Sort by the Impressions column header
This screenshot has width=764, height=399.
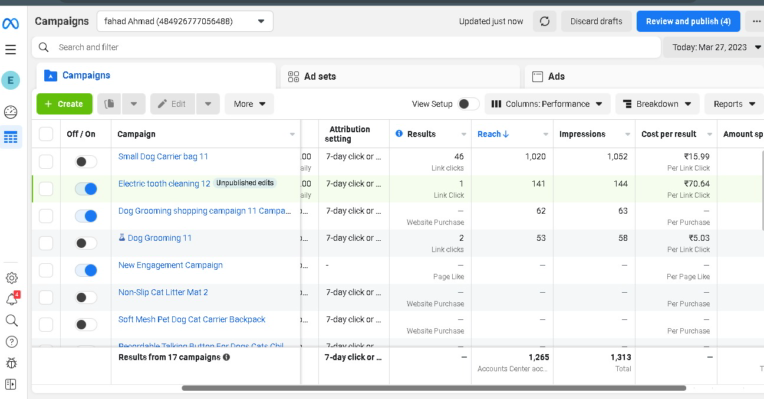click(x=582, y=134)
